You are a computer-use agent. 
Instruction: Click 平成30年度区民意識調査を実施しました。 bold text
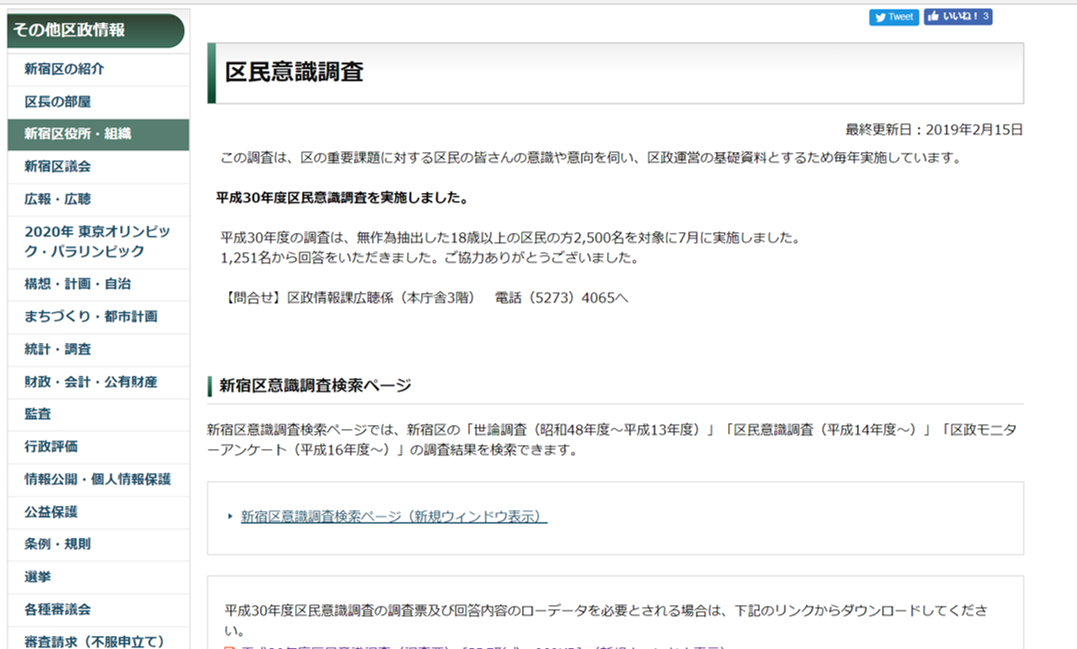pyautogui.click(x=343, y=198)
